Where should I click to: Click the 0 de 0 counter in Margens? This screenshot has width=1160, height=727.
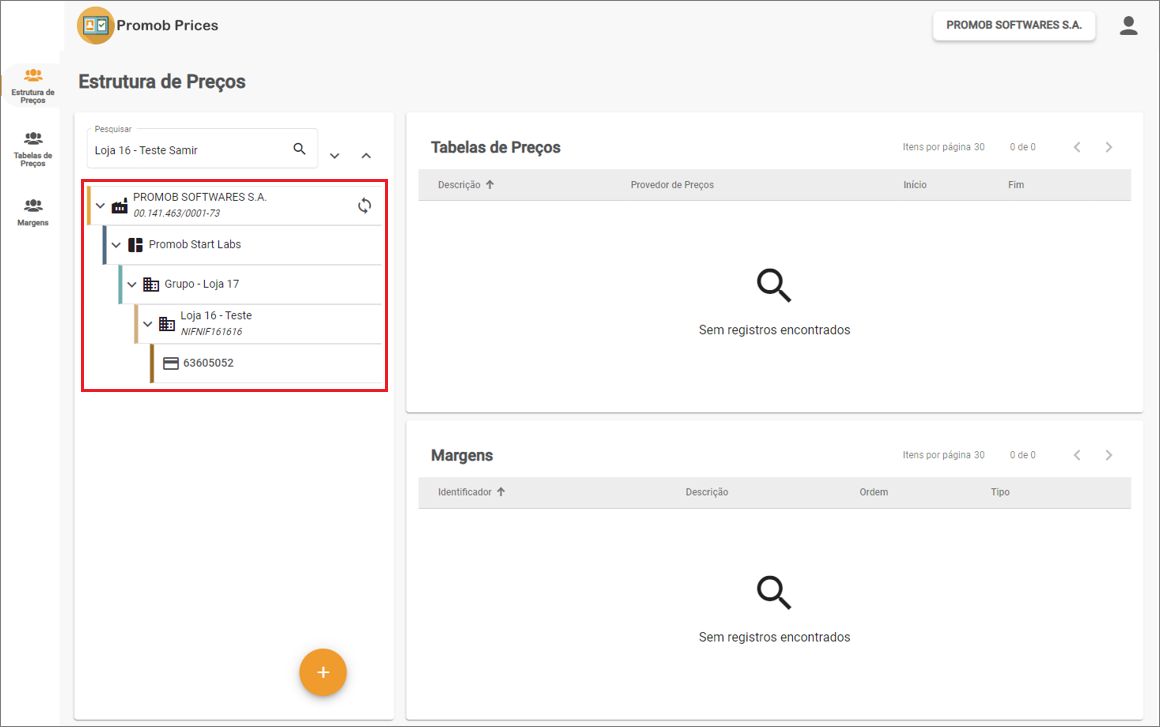click(x=1022, y=455)
